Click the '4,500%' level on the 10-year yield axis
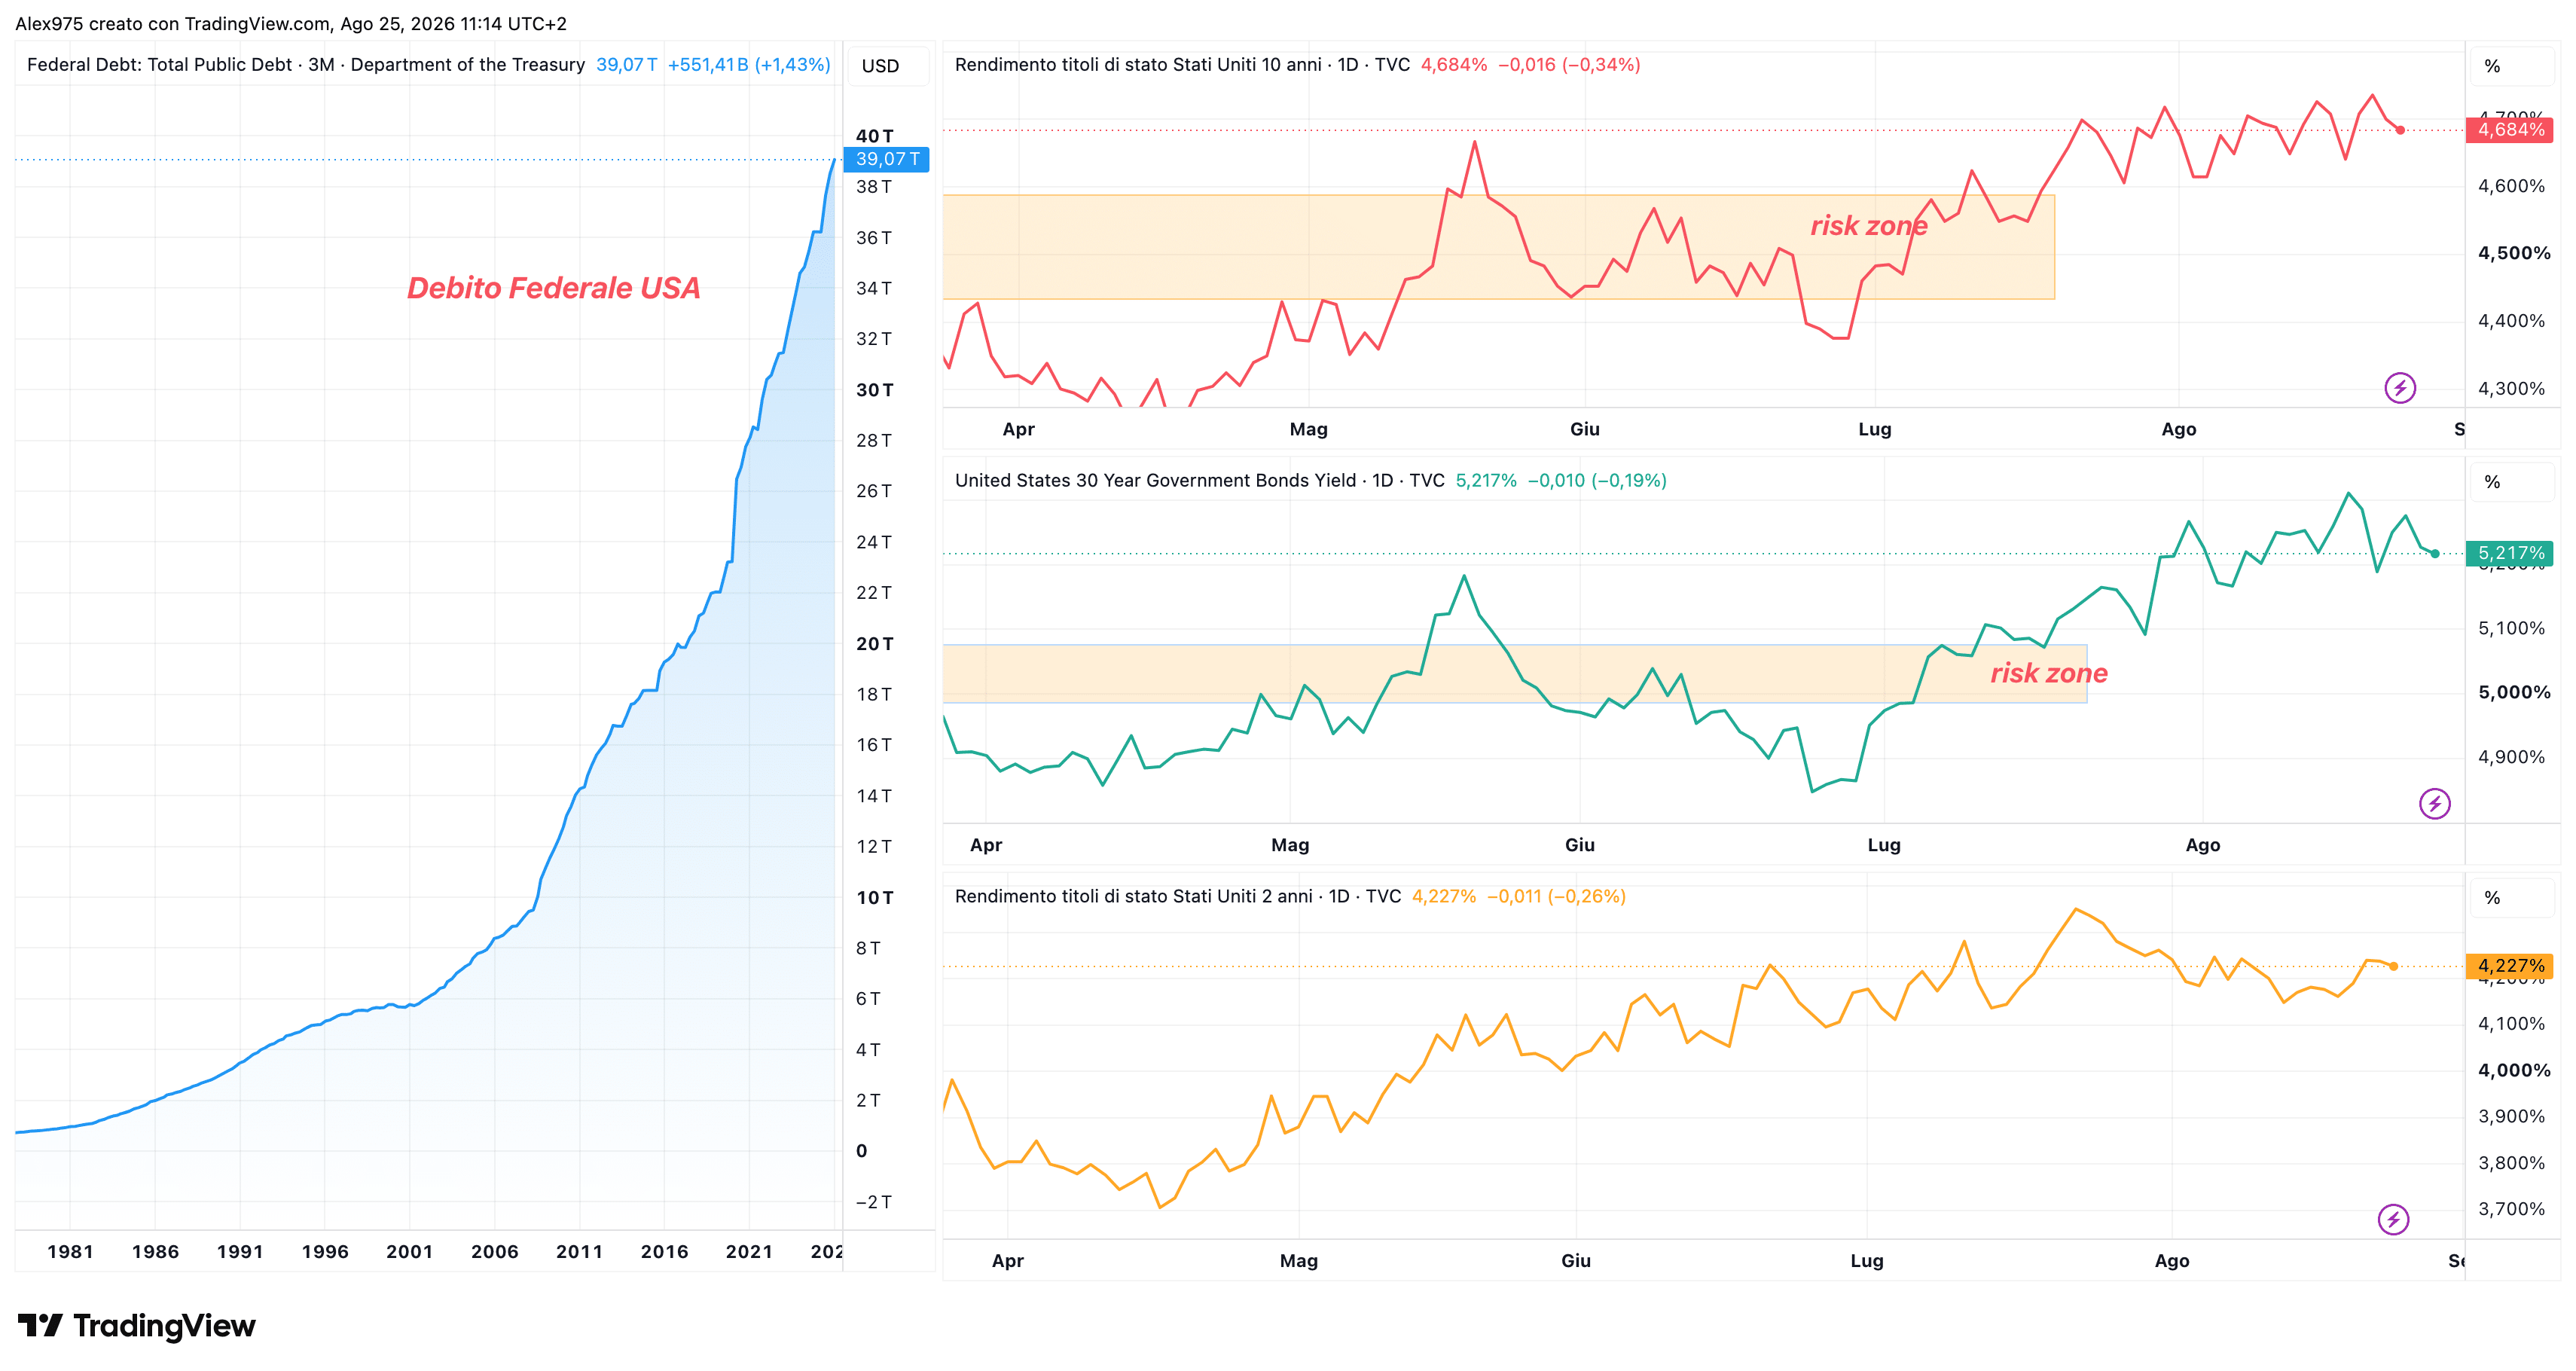2576x1371 pixels. coord(2514,253)
